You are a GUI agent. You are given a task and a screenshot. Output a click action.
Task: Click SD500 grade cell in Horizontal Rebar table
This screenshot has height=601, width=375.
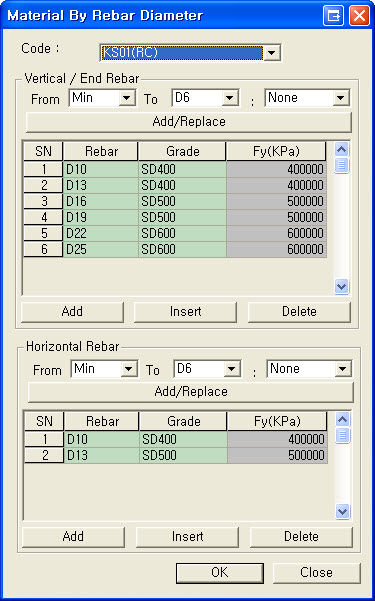pos(183,455)
